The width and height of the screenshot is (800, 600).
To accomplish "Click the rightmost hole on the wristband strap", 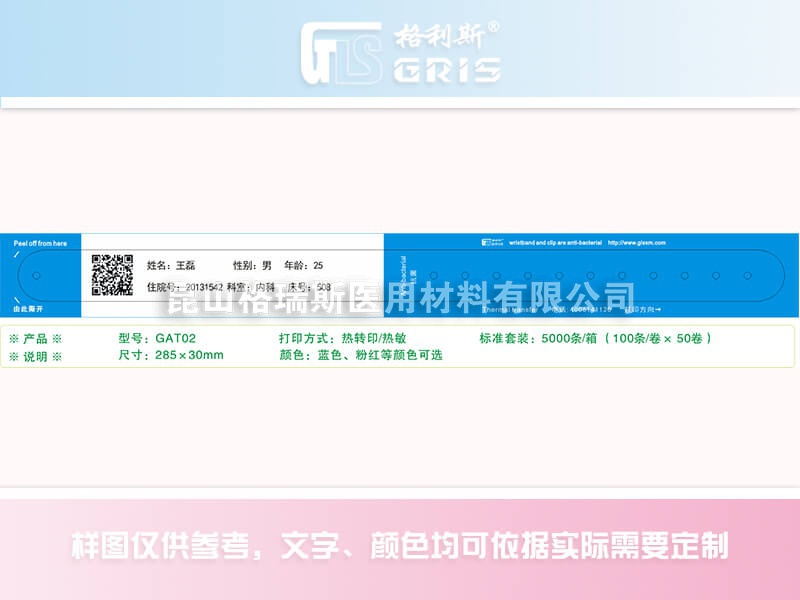I will coord(747,276).
